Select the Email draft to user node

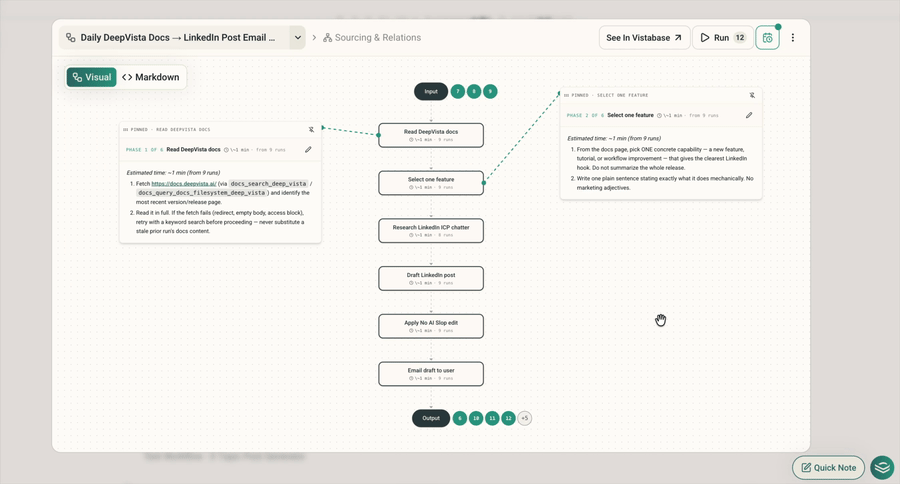click(431, 373)
